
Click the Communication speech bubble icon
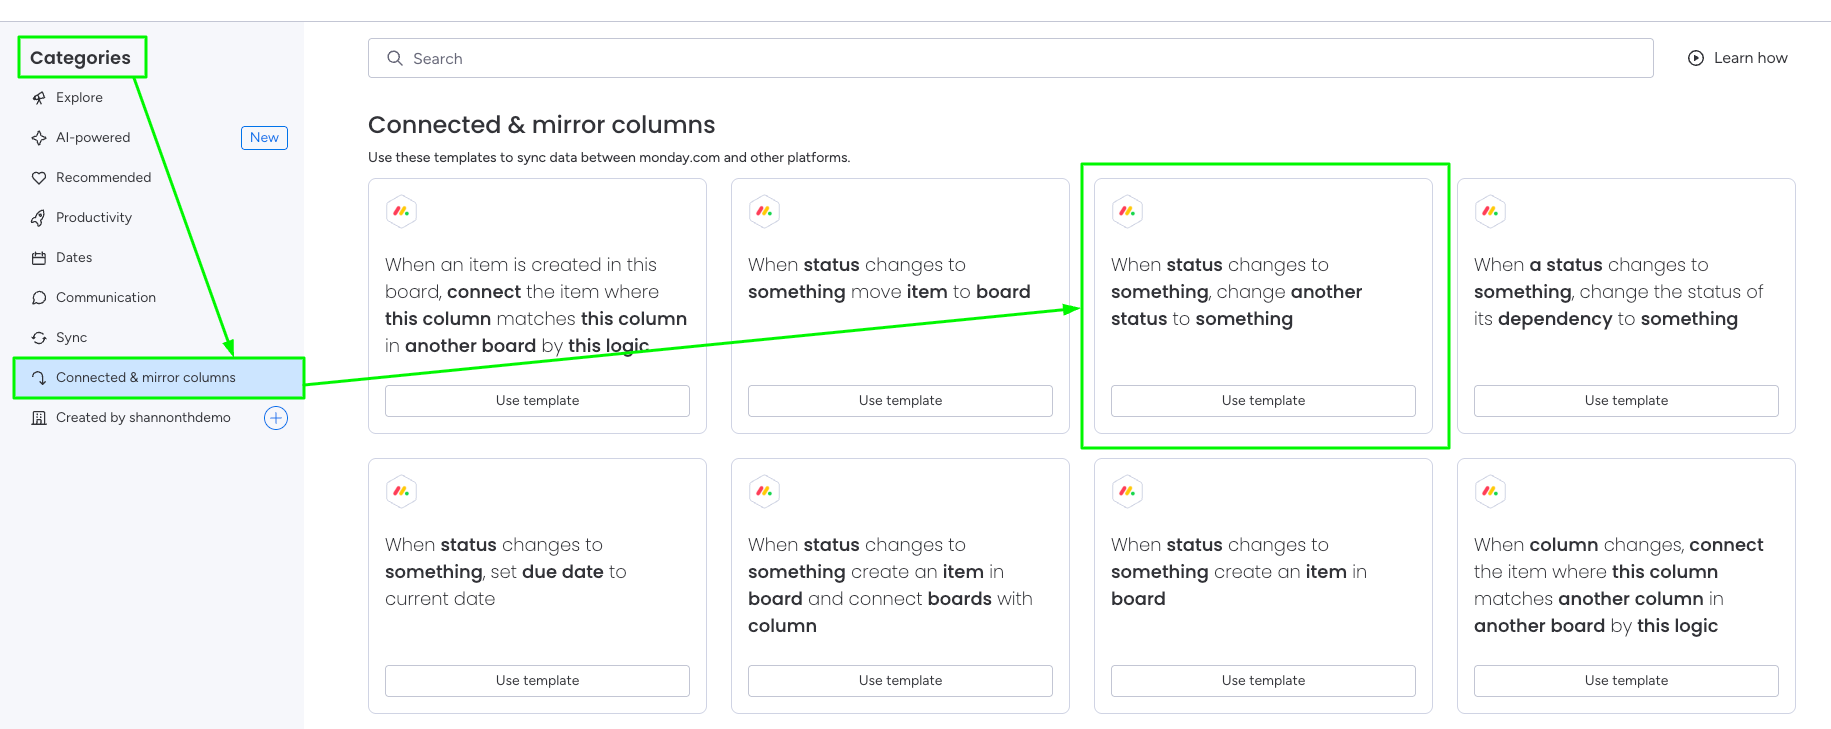pyautogui.click(x=39, y=298)
